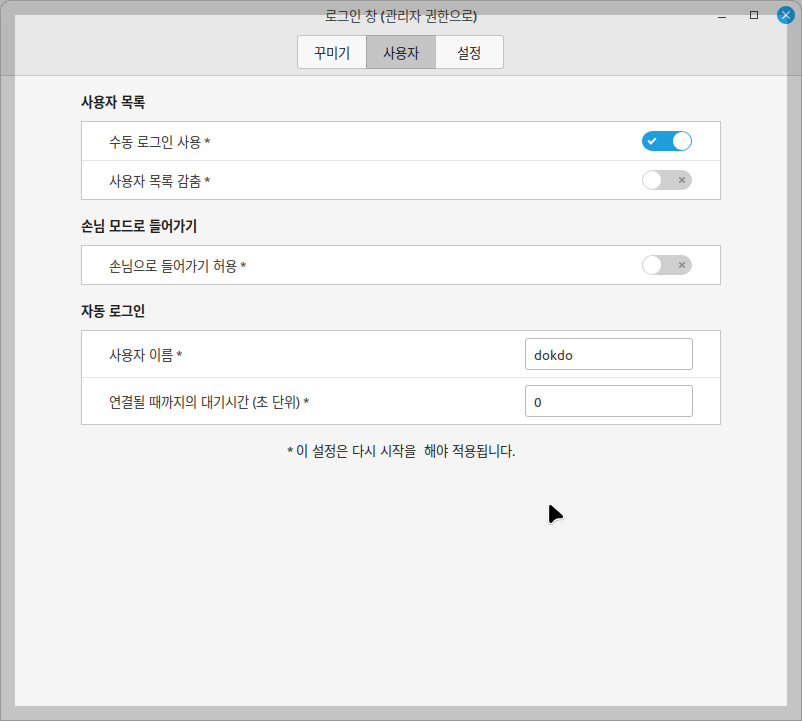
Task: Maximize the 로그인 창 window
Action: [754, 15]
